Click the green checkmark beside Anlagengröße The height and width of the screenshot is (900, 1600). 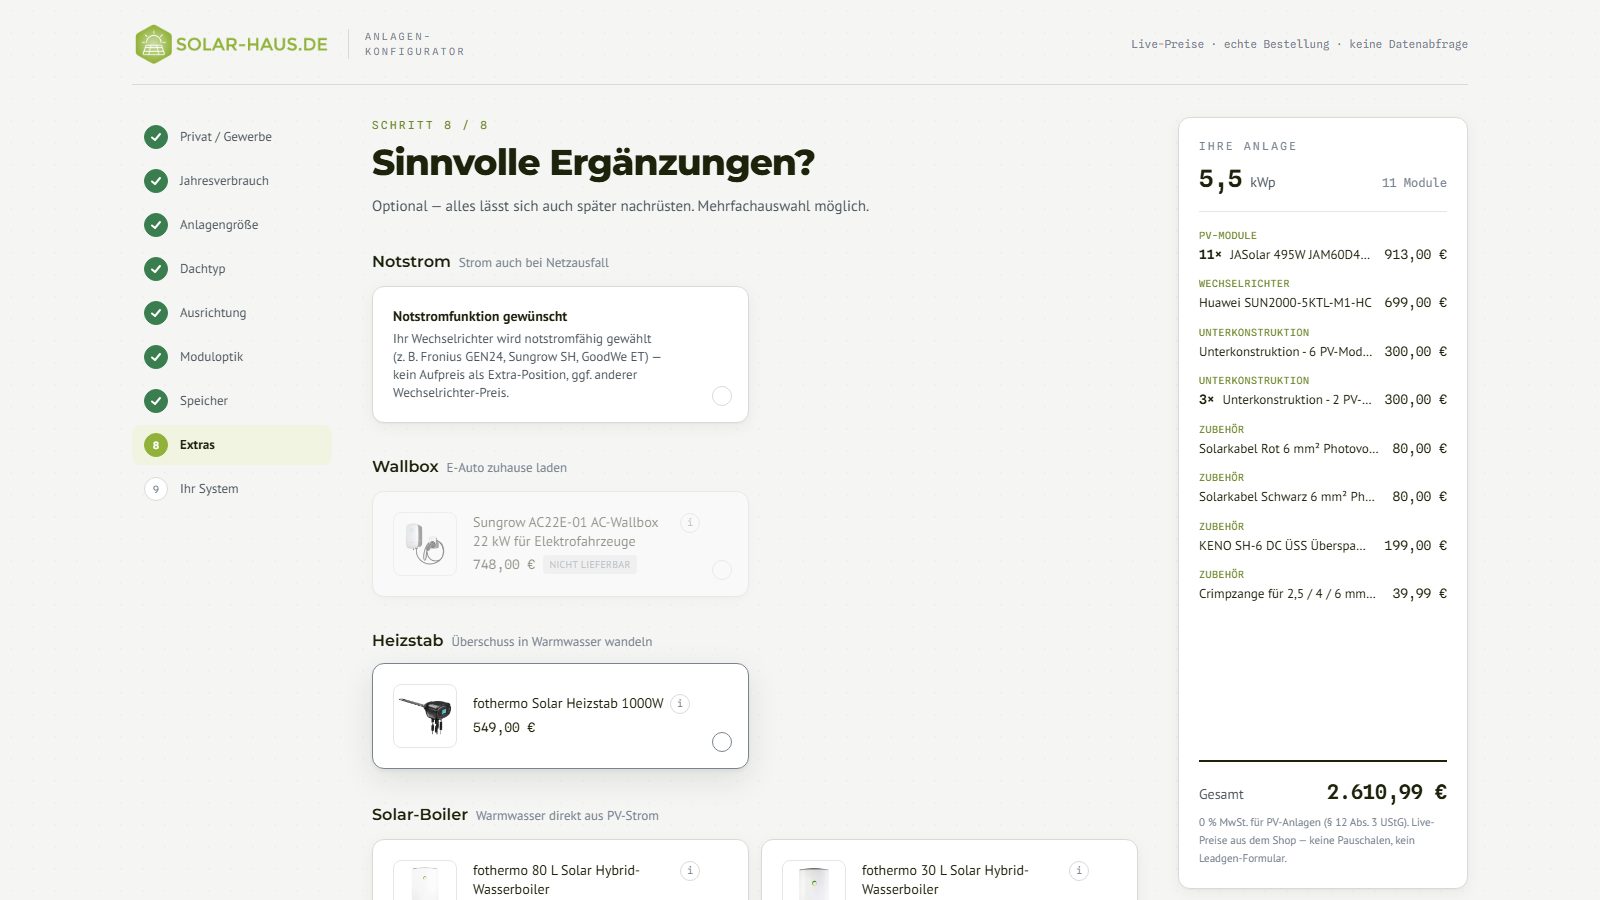coord(156,225)
